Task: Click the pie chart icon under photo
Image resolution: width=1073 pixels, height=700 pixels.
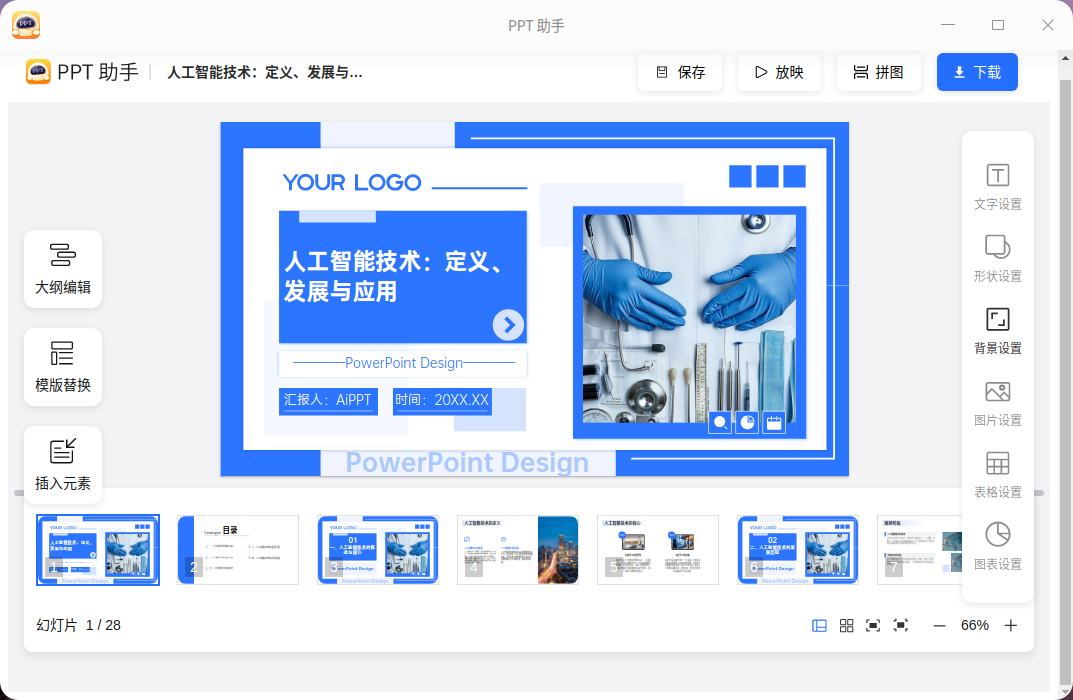Action: coord(747,423)
